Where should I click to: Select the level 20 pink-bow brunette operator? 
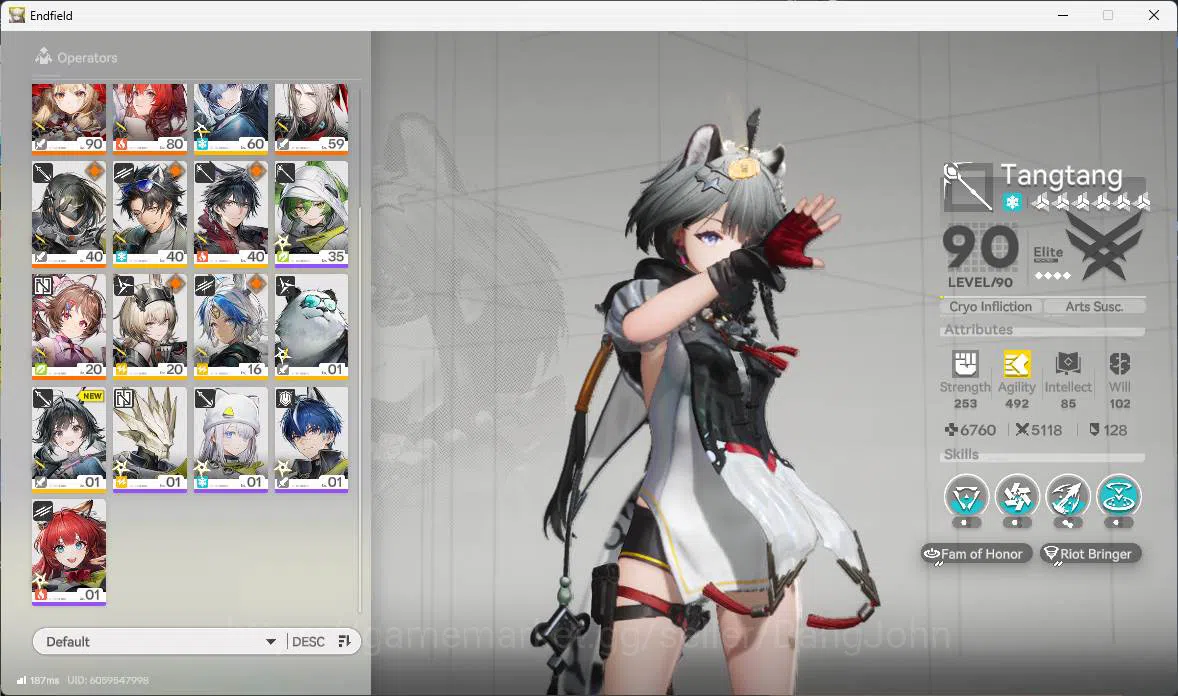tap(69, 326)
